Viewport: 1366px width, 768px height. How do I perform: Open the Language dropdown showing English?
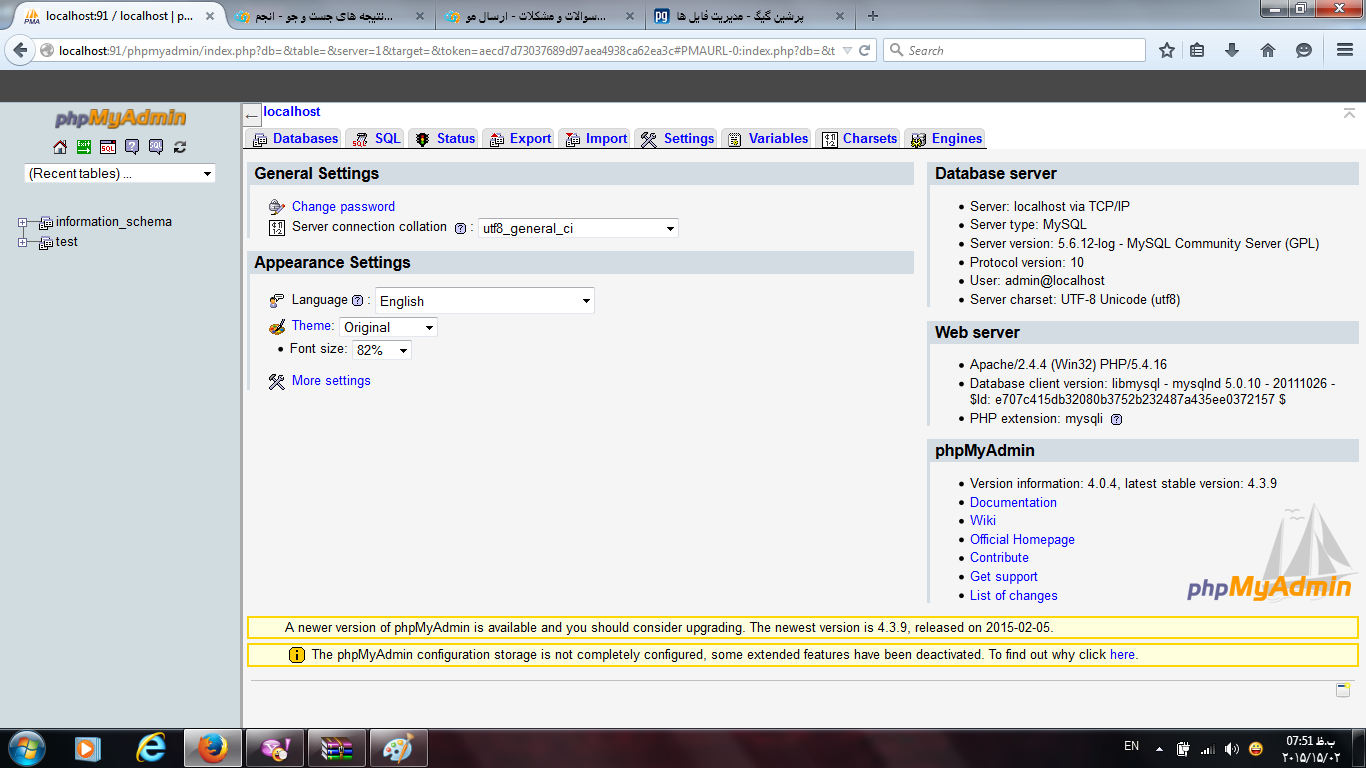click(x=485, y=301)
